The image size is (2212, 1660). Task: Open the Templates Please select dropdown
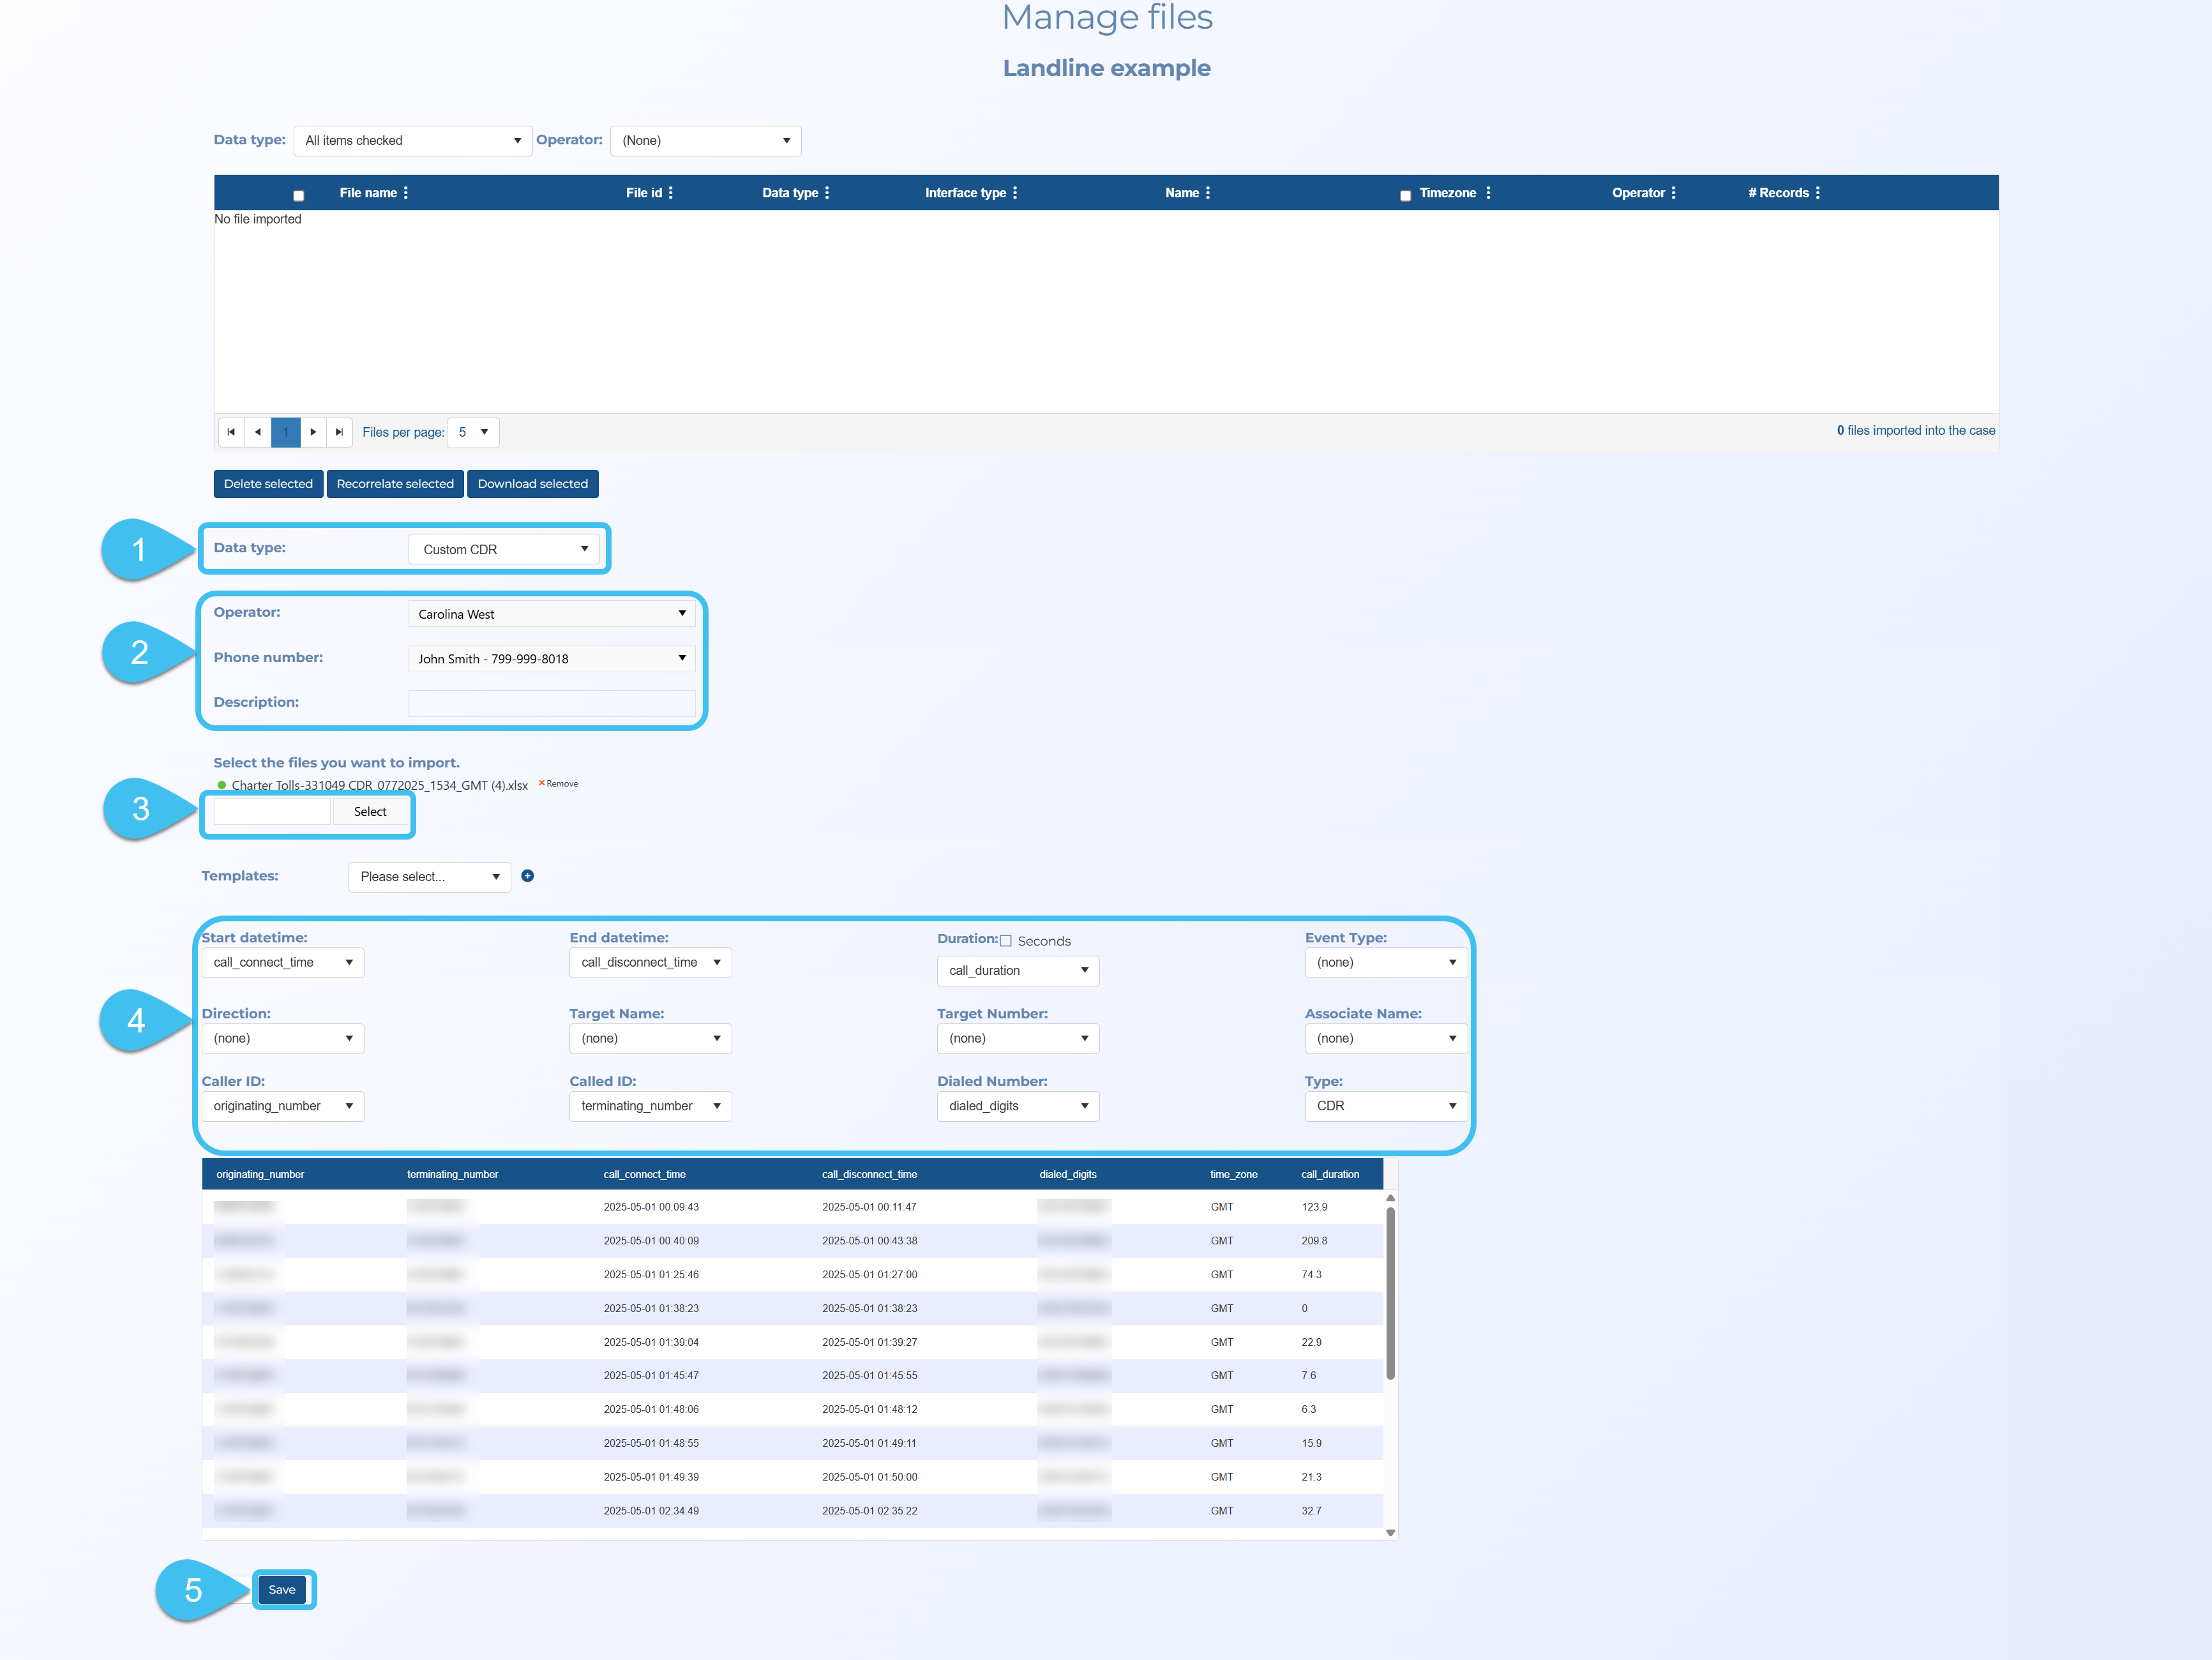coord(429,877)
